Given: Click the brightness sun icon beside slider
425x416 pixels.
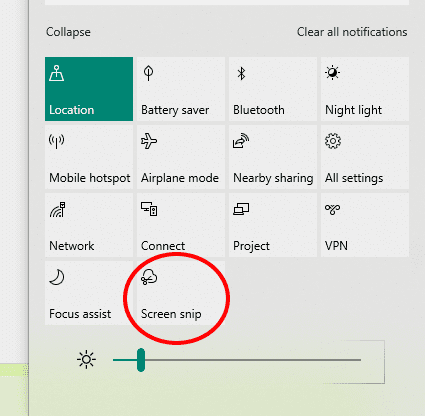Looking at the screenshot, I should tap(86, 360).
